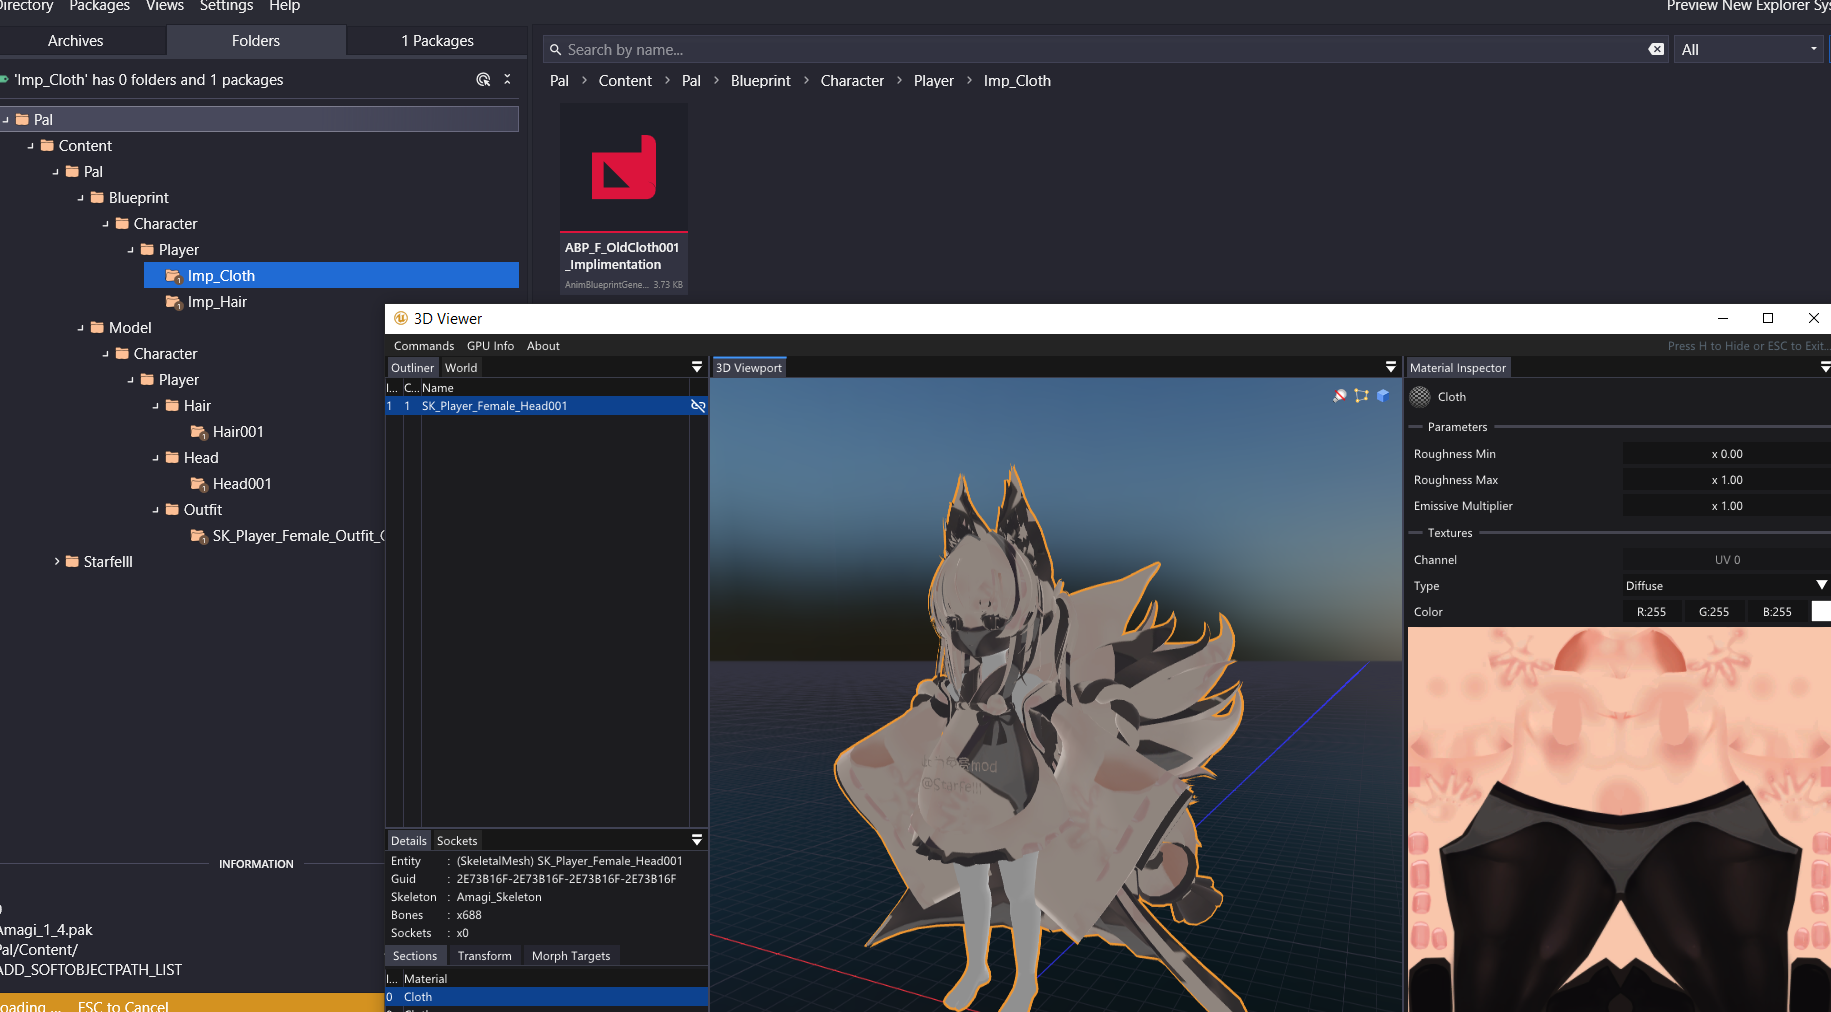Open the Outliner panel options dropdown arrow
The width and height of the screenshot is (1831, 1012).
(x=697, y=367)
